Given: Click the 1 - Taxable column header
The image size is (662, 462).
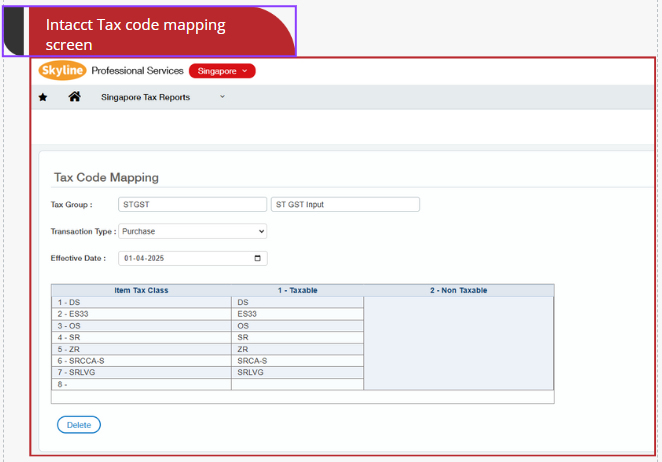Looking at the screenshot, I should pos(297,290).
